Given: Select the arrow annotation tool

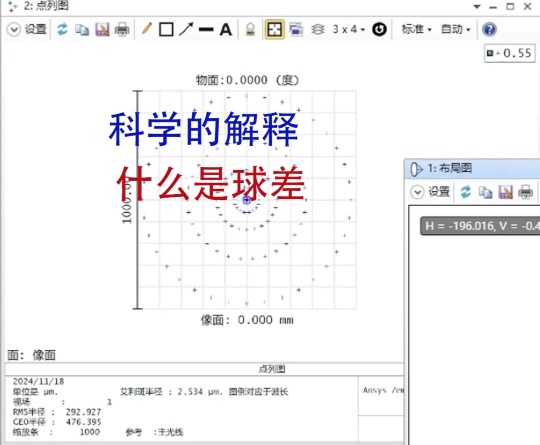Looking at the screenshot, I should [x=186, y=29].
